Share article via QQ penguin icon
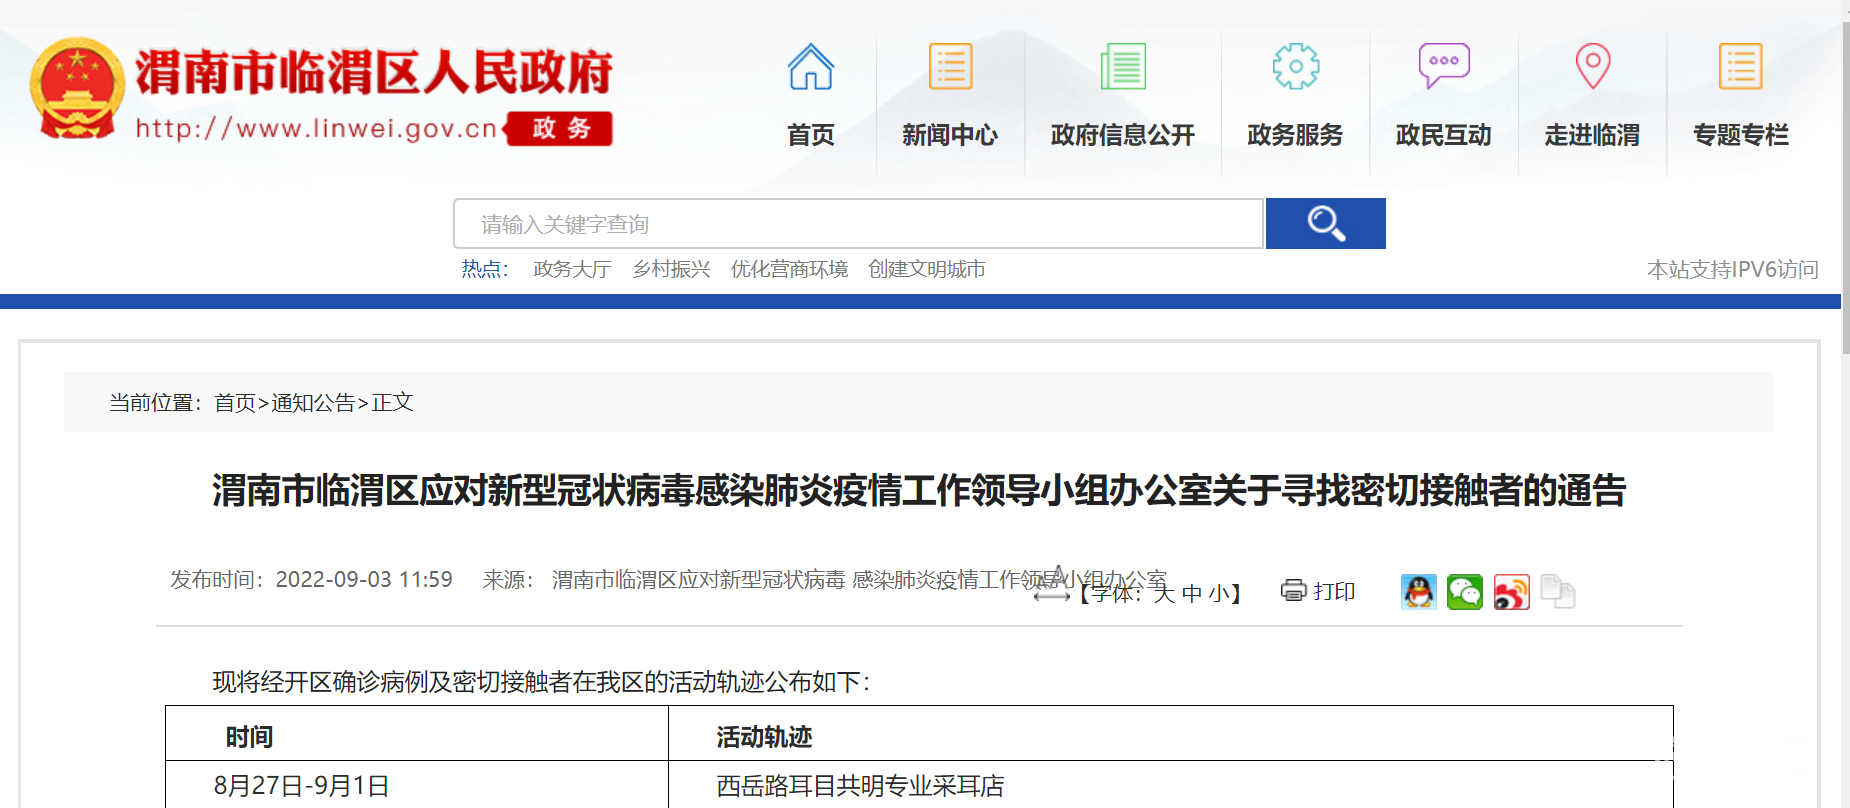 click(1418, 592)
